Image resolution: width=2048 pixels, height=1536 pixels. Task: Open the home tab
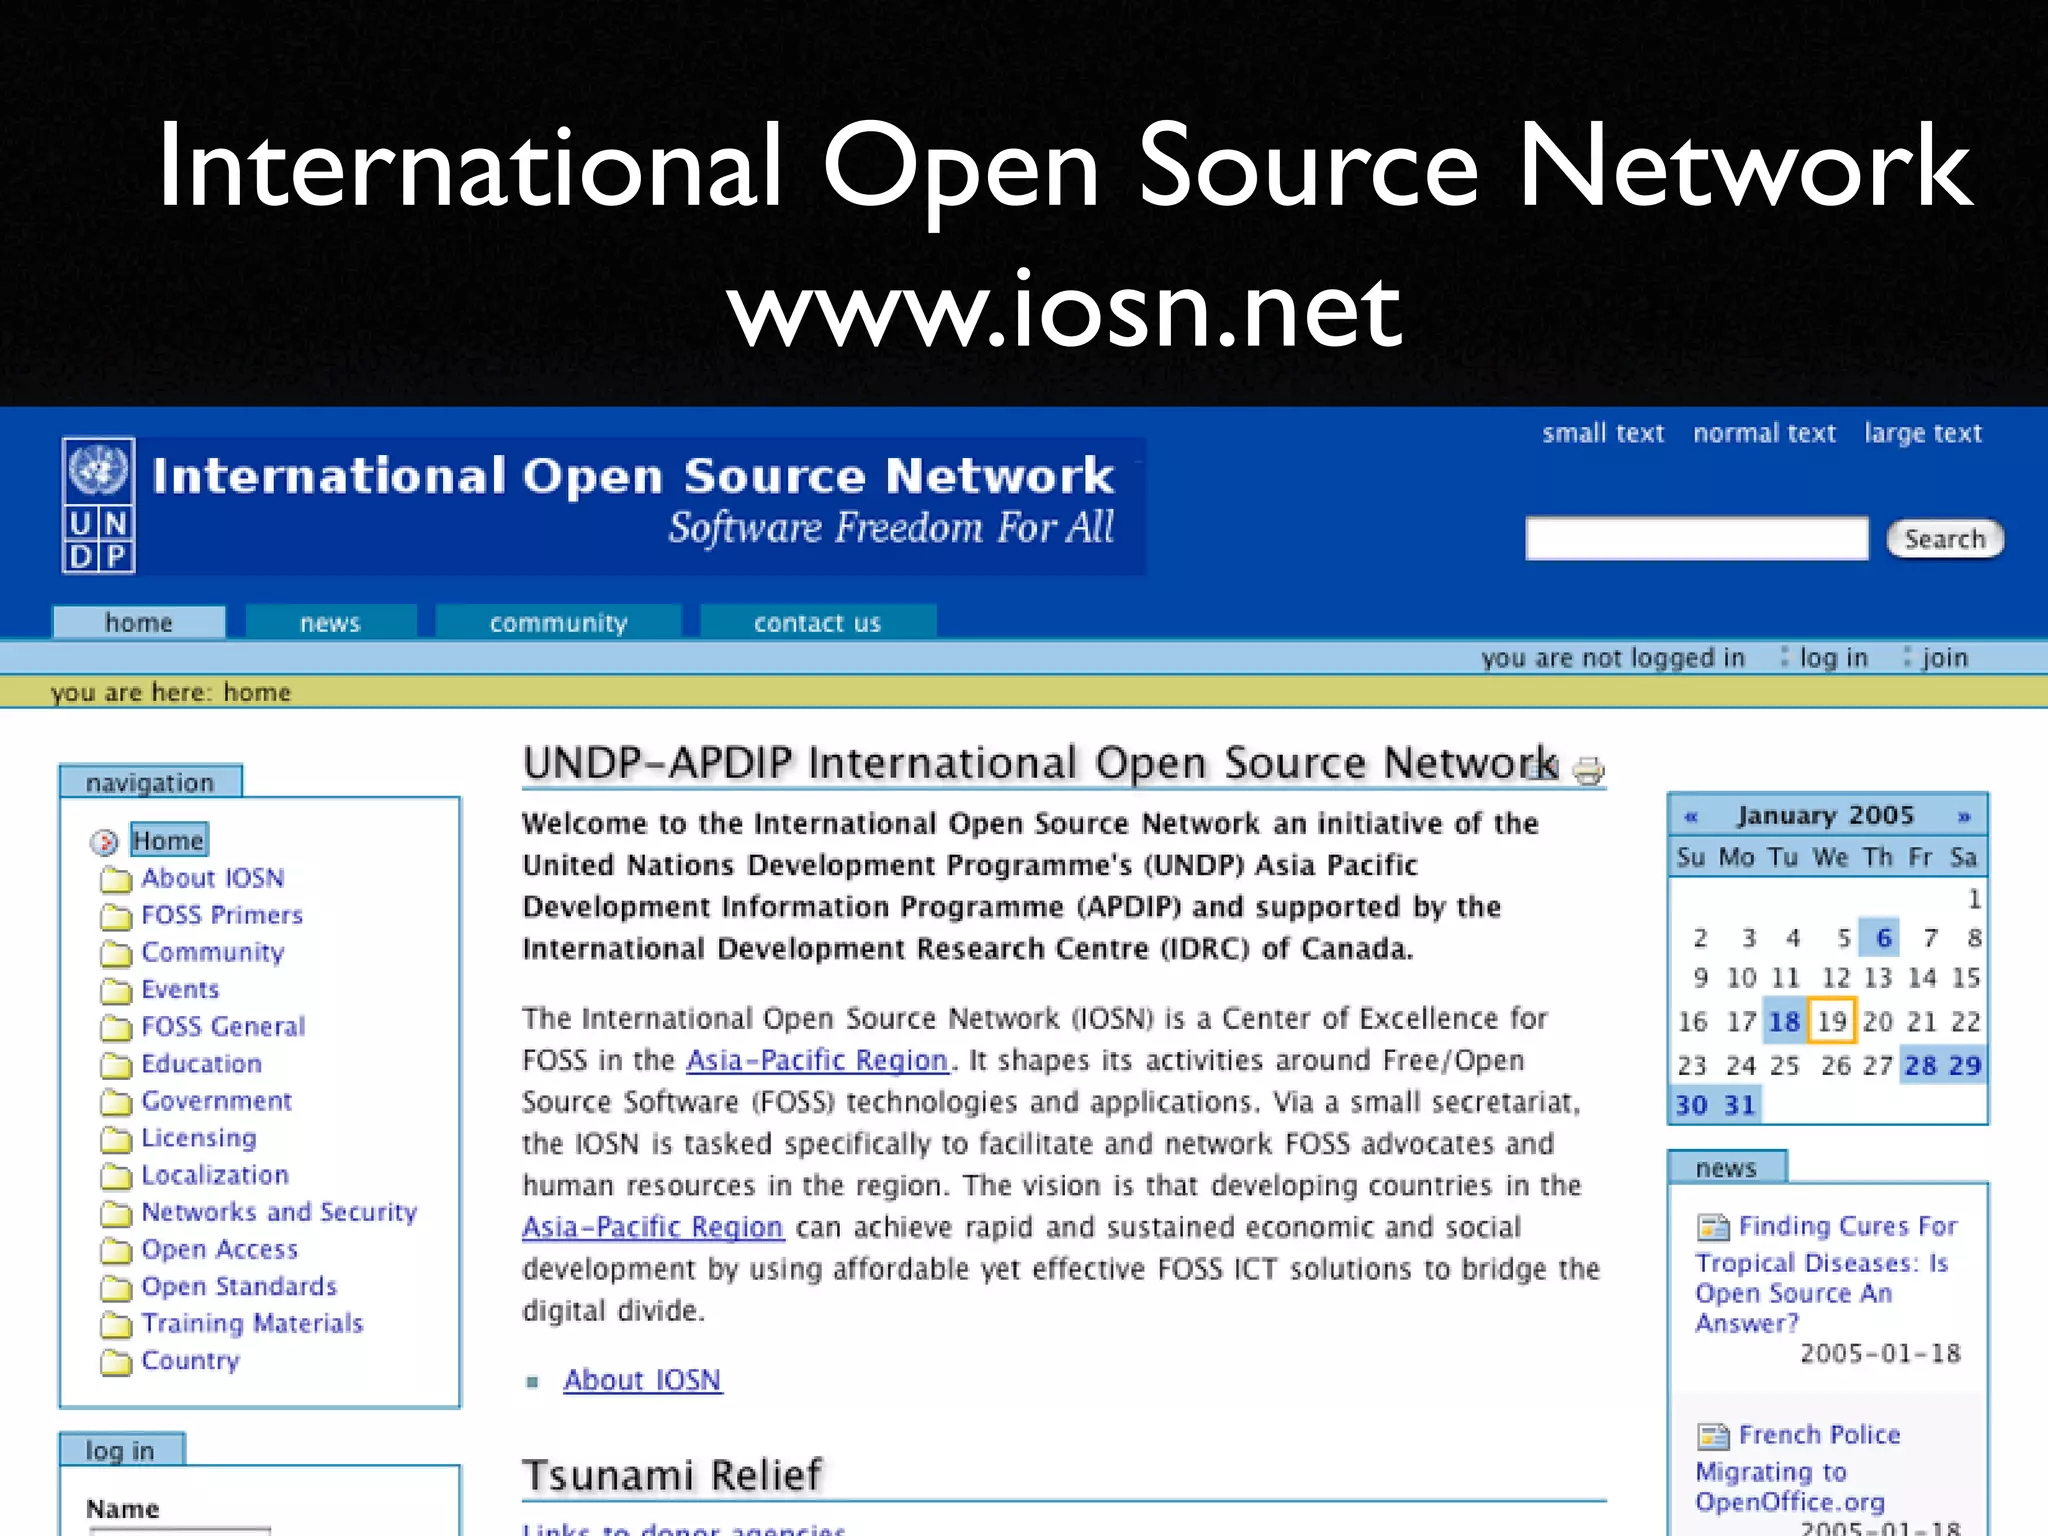(139, 622)
